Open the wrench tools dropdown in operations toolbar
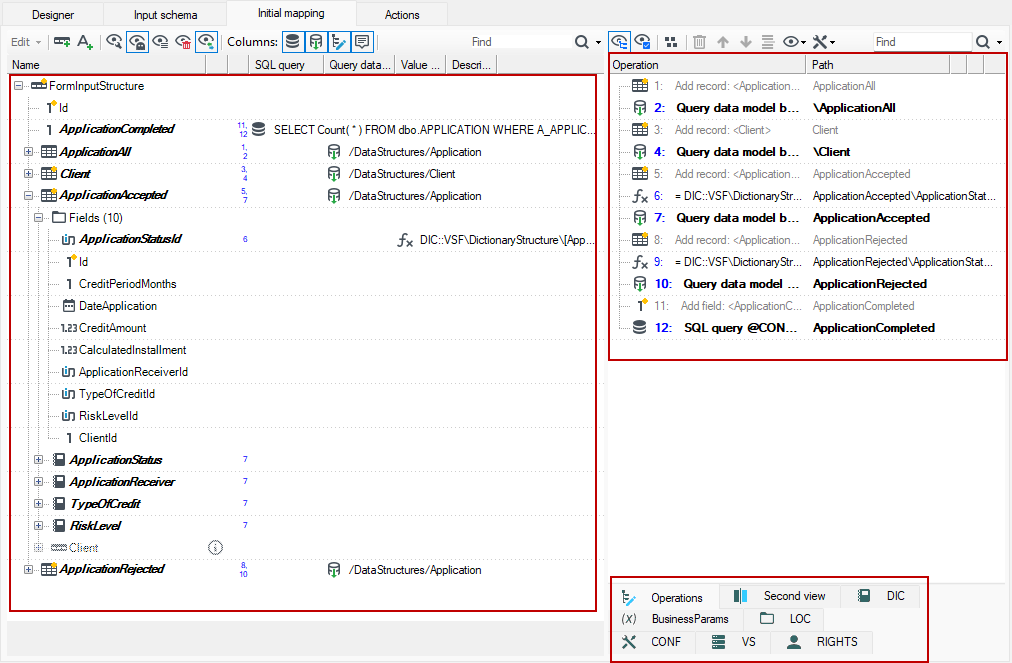Image resolution: width=1012 pixels, height=663 pixels. [x=824, y=42]
